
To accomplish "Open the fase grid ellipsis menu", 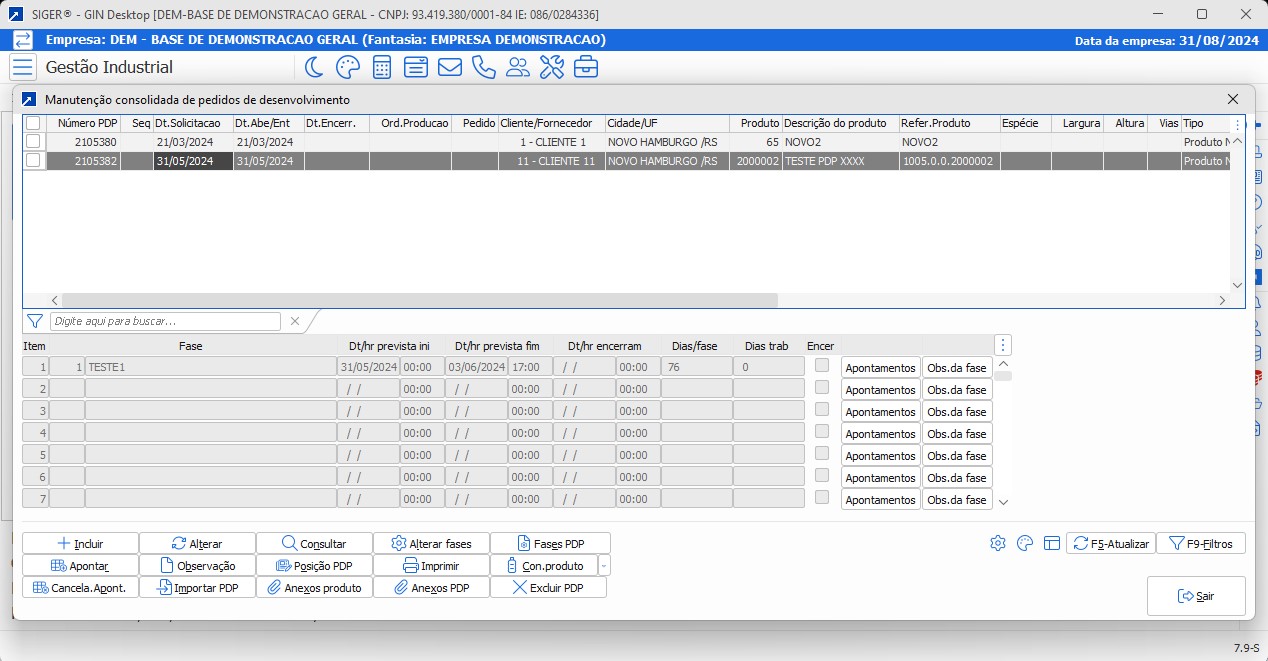I will tap(1003, 345).
